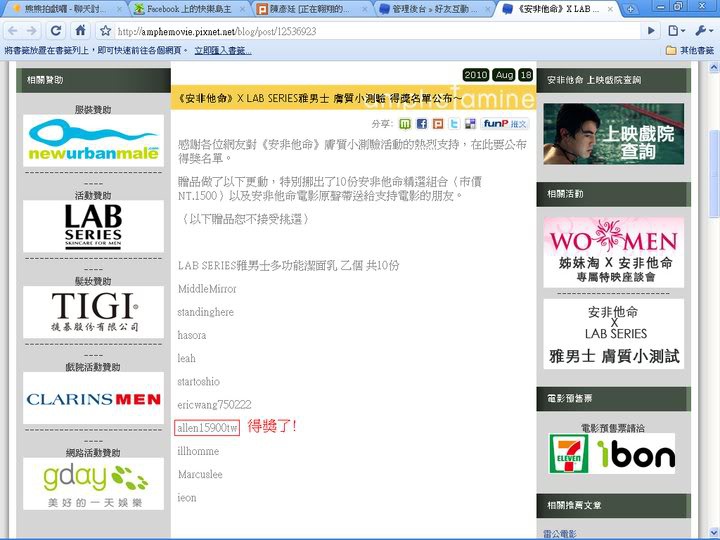Open the page menu icon
This screenshot has width=720, height=540.
pyautogui.click(x=676, y=31)
